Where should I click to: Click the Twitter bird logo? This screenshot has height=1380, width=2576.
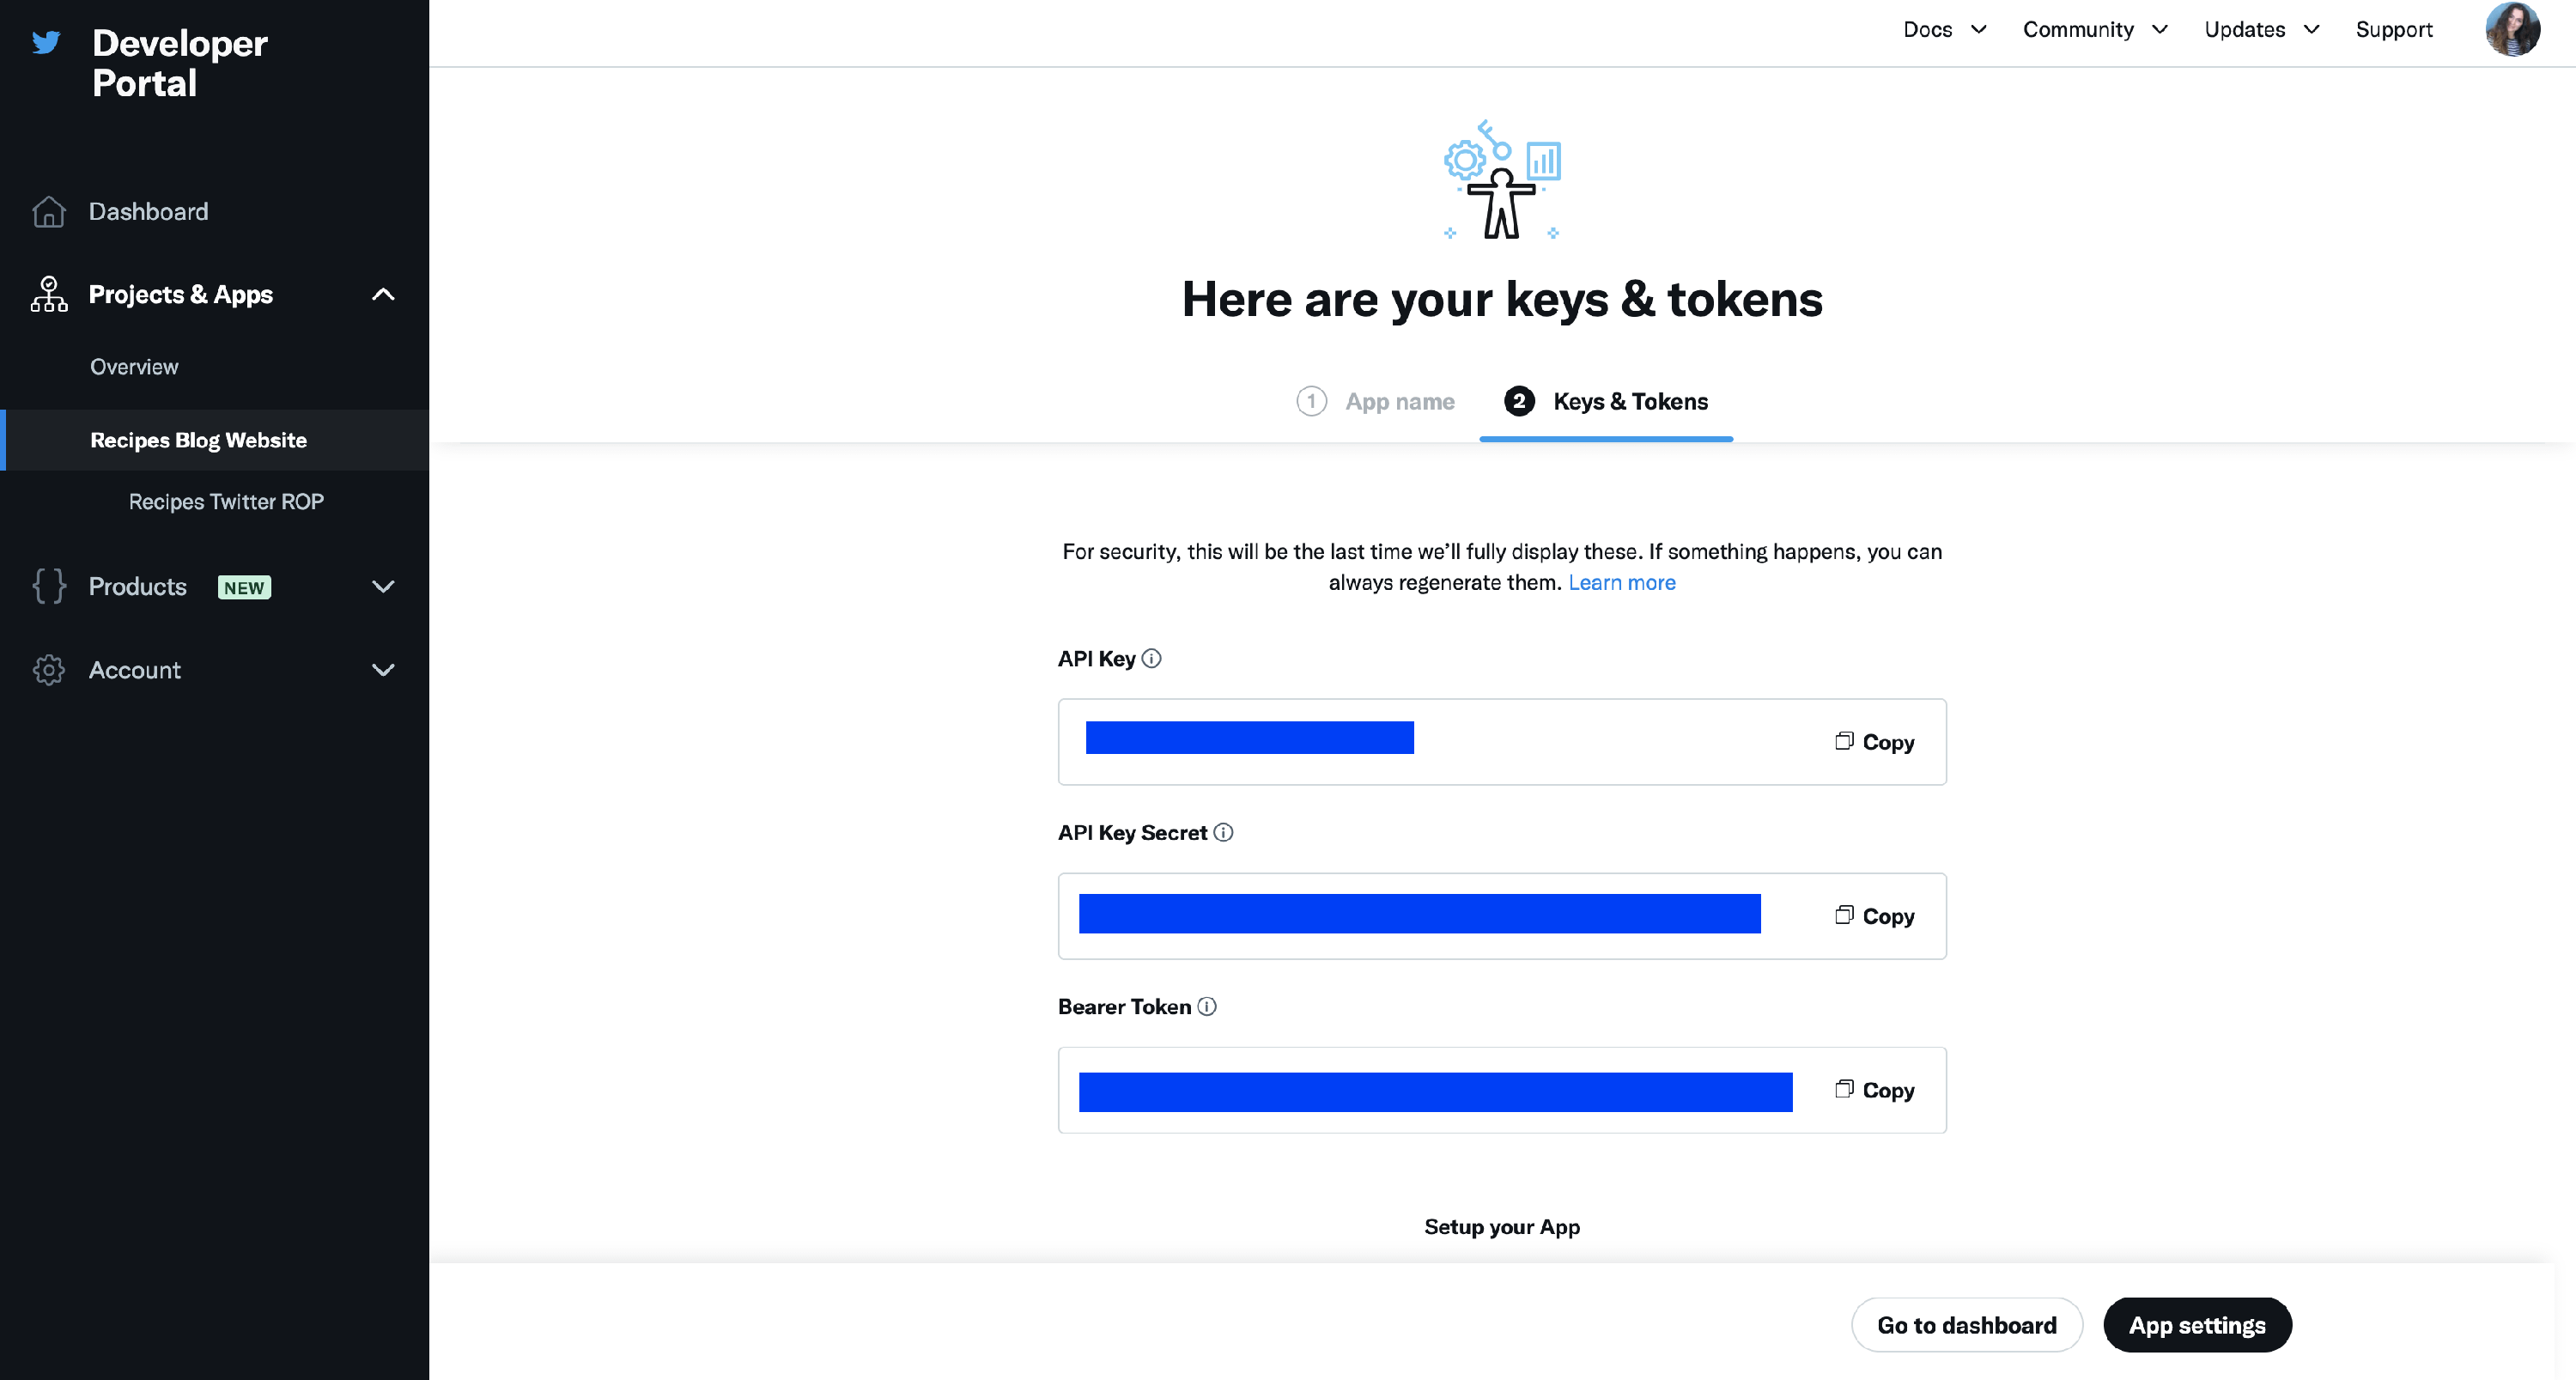pyautogui.click(x=46, y=42)
